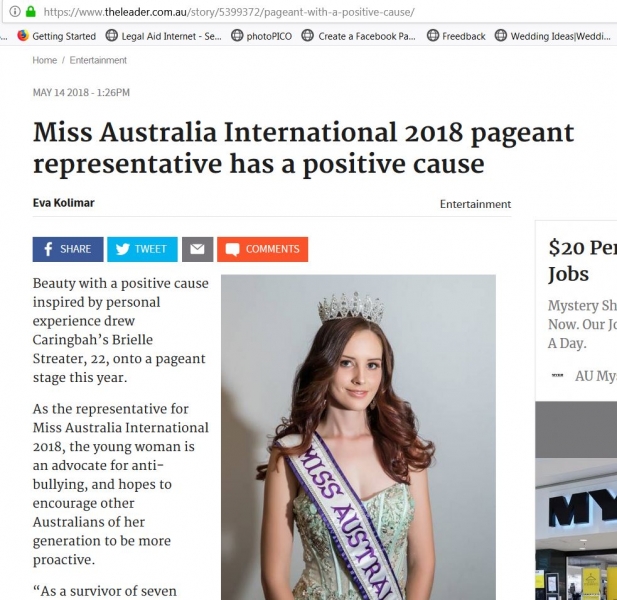Screen dimensions: 617x600
Task: Open the photoPICO bookmark
Action: pyautogui.click(x=261, y=36)
